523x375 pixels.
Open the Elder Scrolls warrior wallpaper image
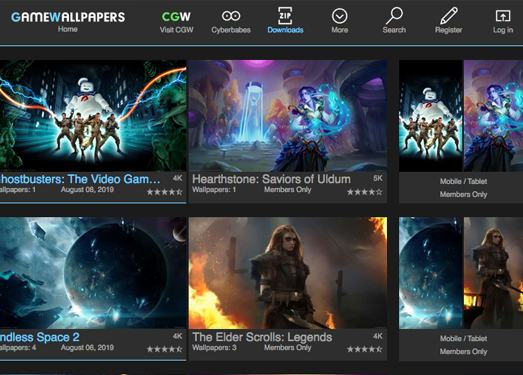pos(288,273)
